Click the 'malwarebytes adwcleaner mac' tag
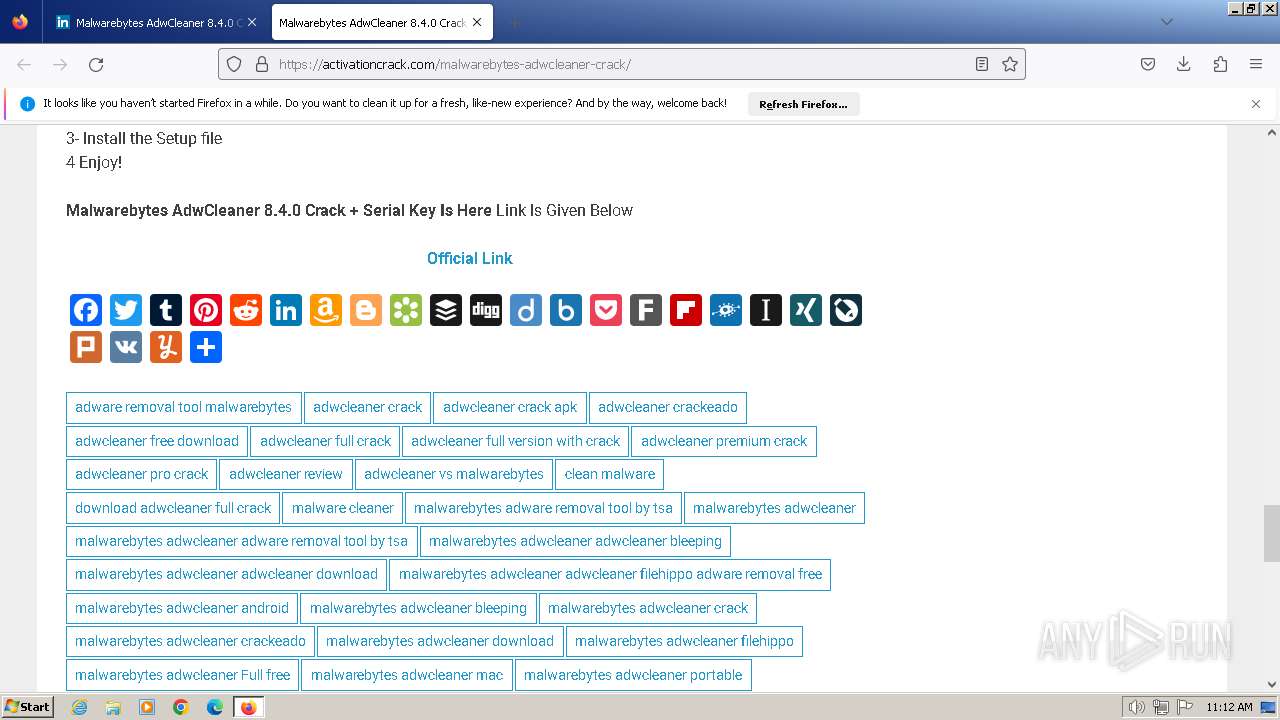 coord(407,675)
